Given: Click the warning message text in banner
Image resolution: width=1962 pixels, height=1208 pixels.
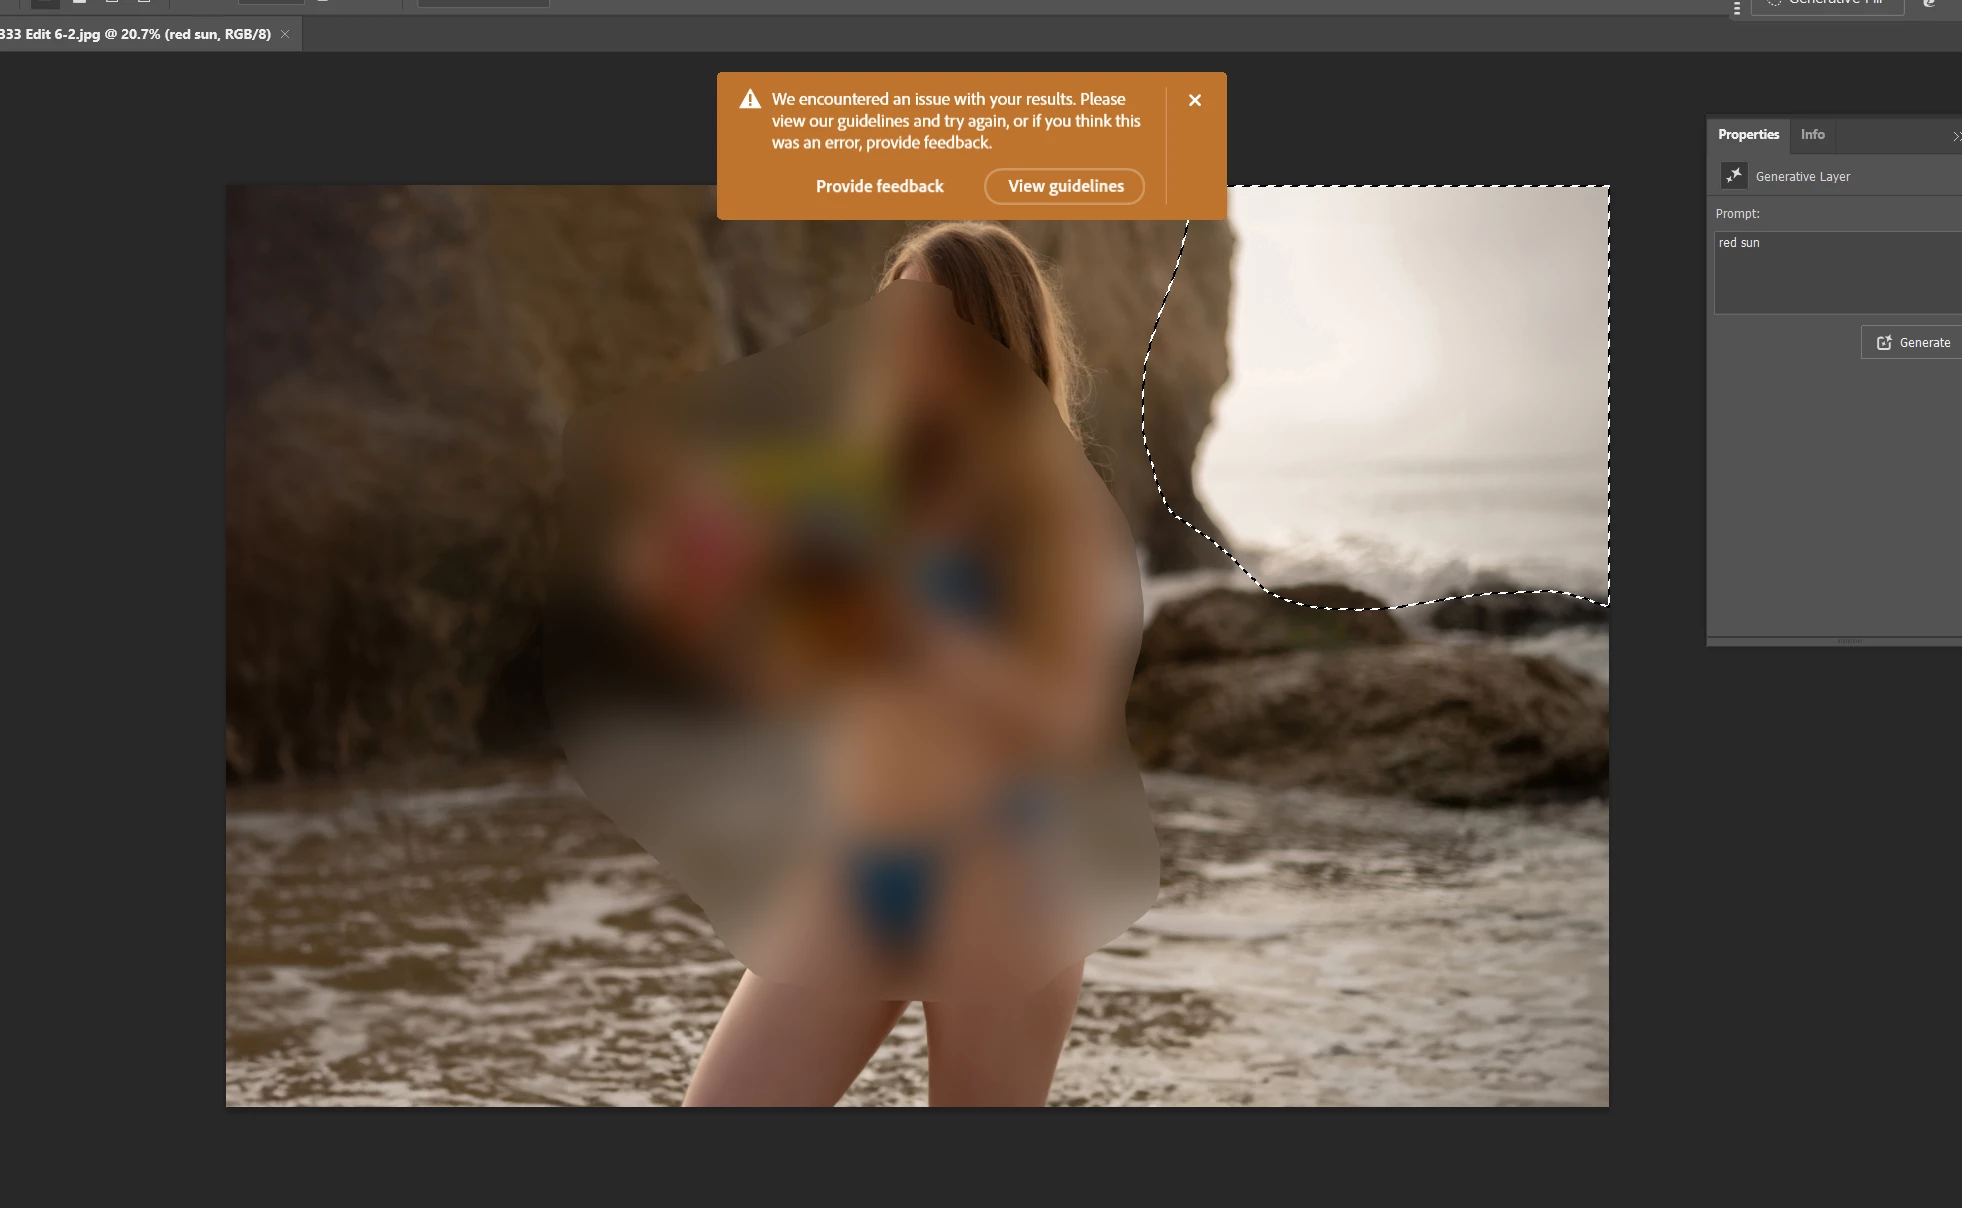Looking at the screenshot, I should tap(955, 121).
